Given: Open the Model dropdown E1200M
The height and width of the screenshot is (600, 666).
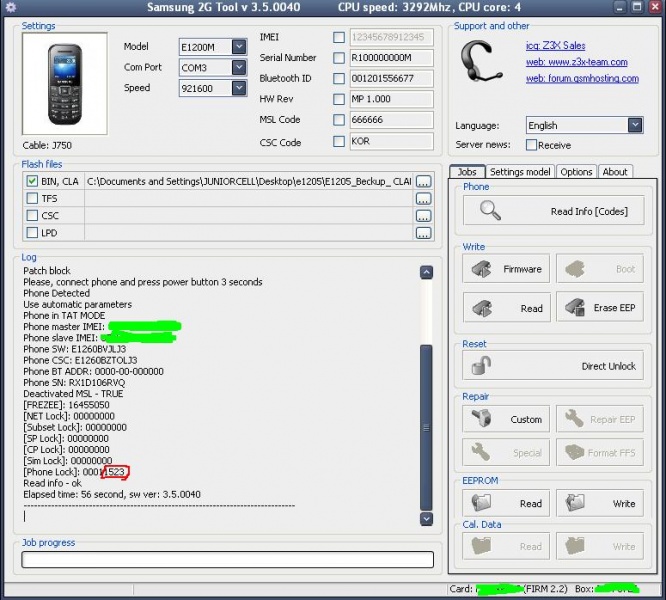Looking at the screenshot, I should click(x=239, y=47).
